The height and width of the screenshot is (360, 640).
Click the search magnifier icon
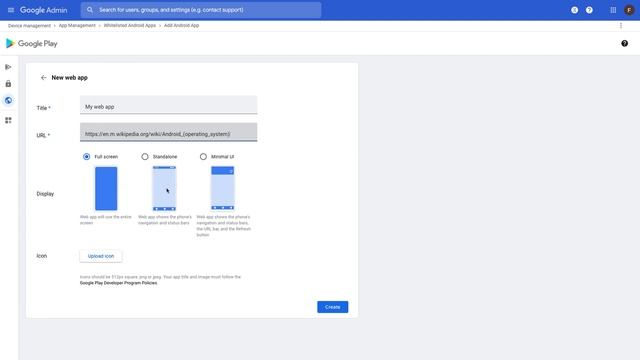point(90,10)
